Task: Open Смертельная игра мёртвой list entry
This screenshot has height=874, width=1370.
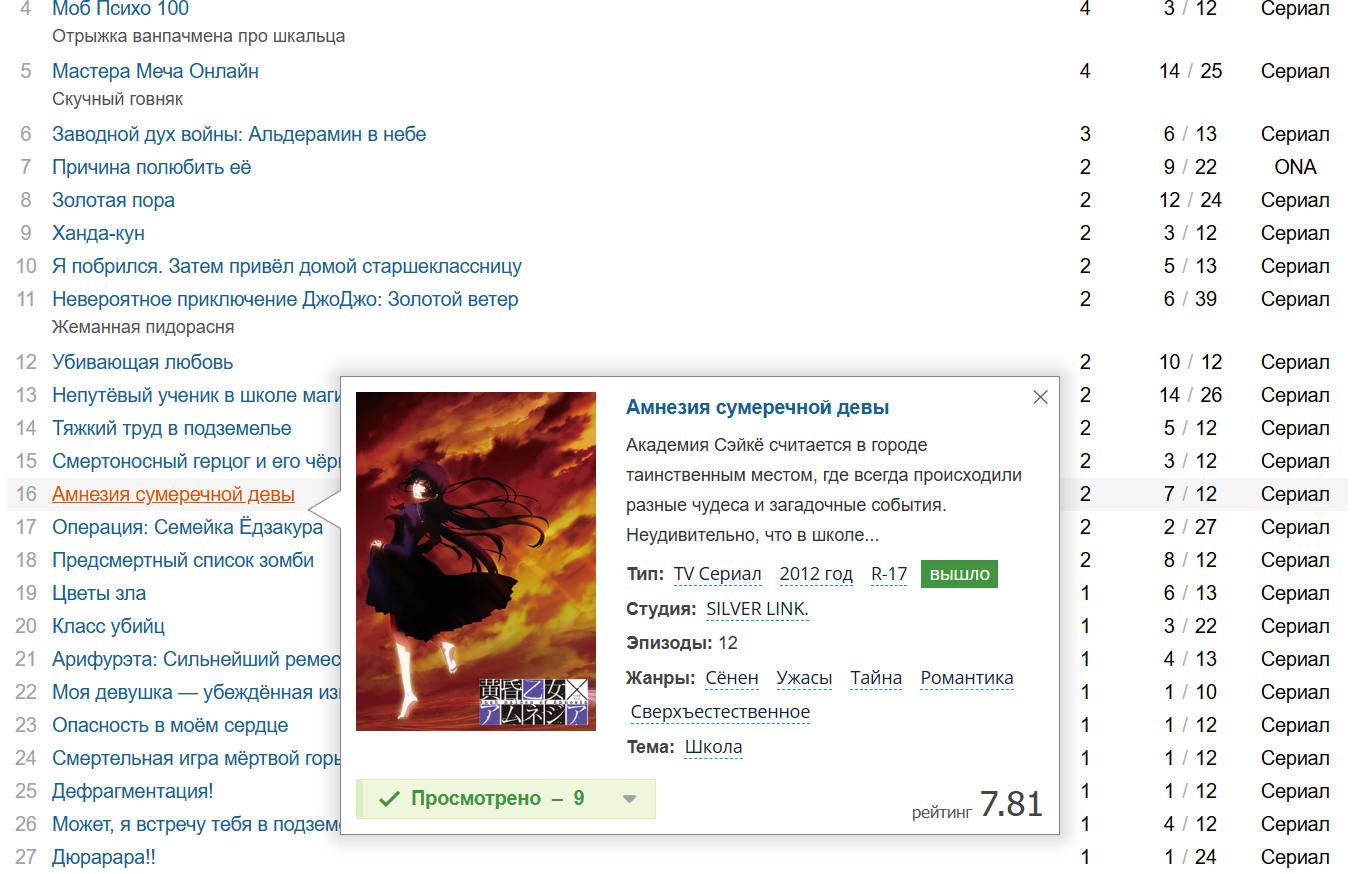Action: click(196, 758)
